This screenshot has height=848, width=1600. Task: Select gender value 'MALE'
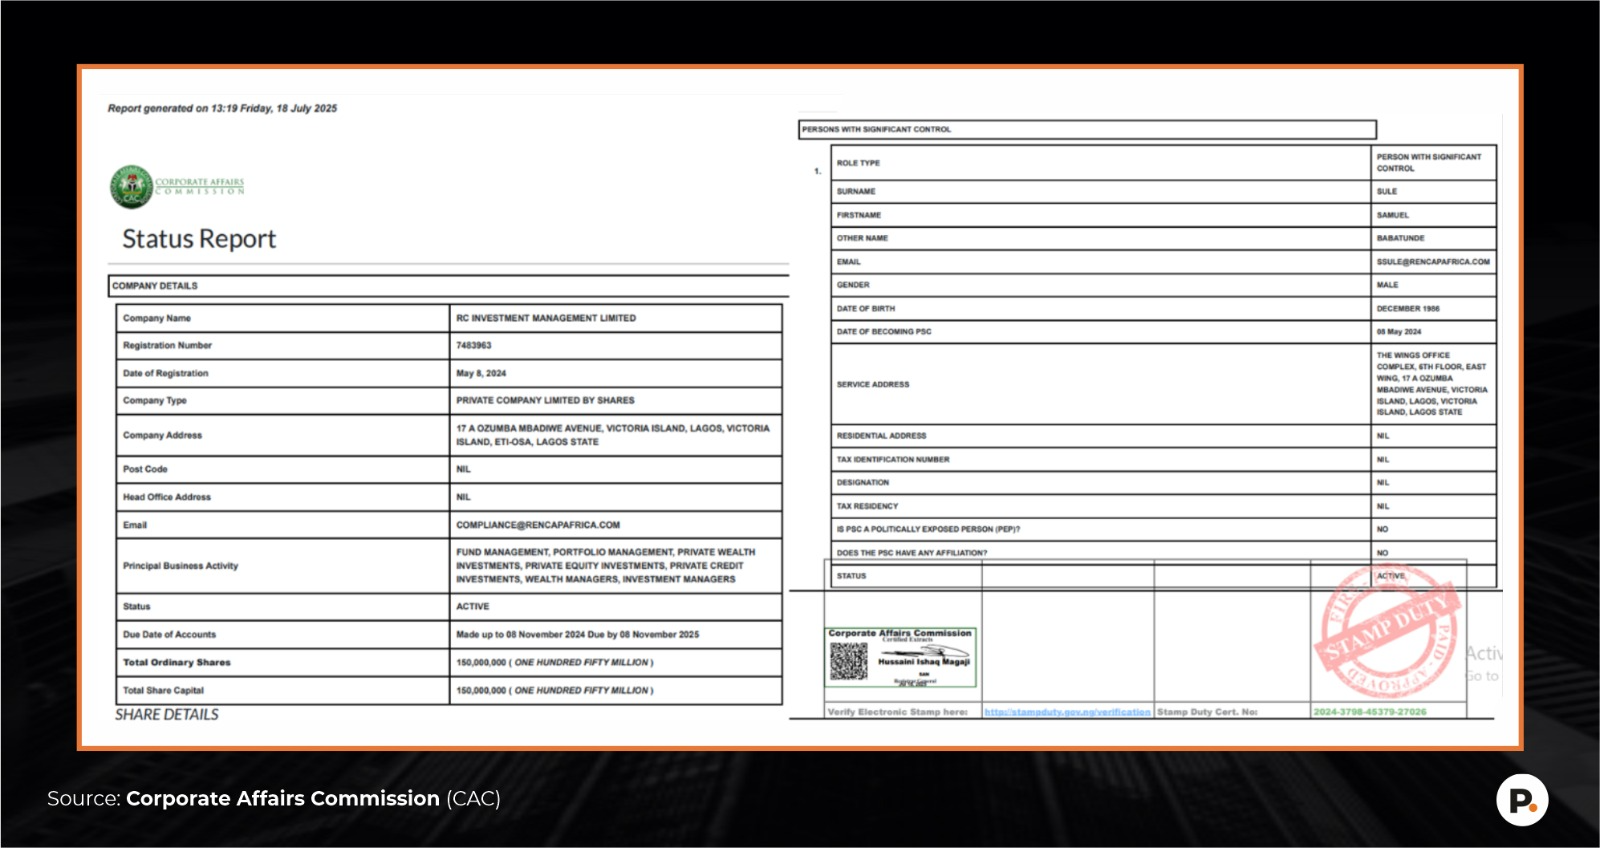click(1387, 285)
